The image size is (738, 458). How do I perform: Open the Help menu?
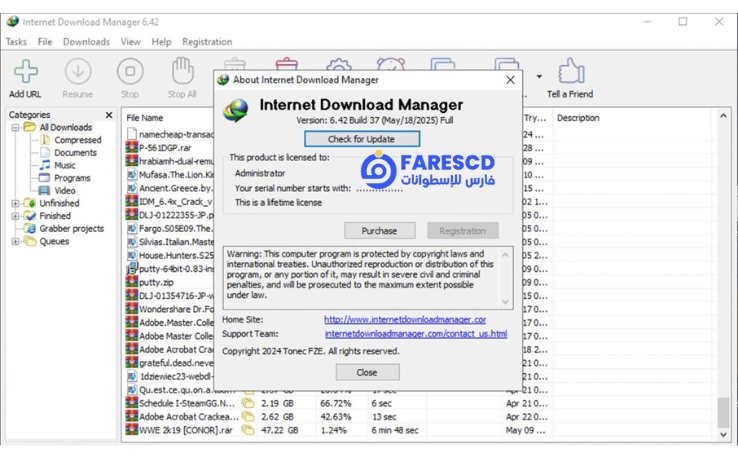pyautogui.click(x=161, y=42)
